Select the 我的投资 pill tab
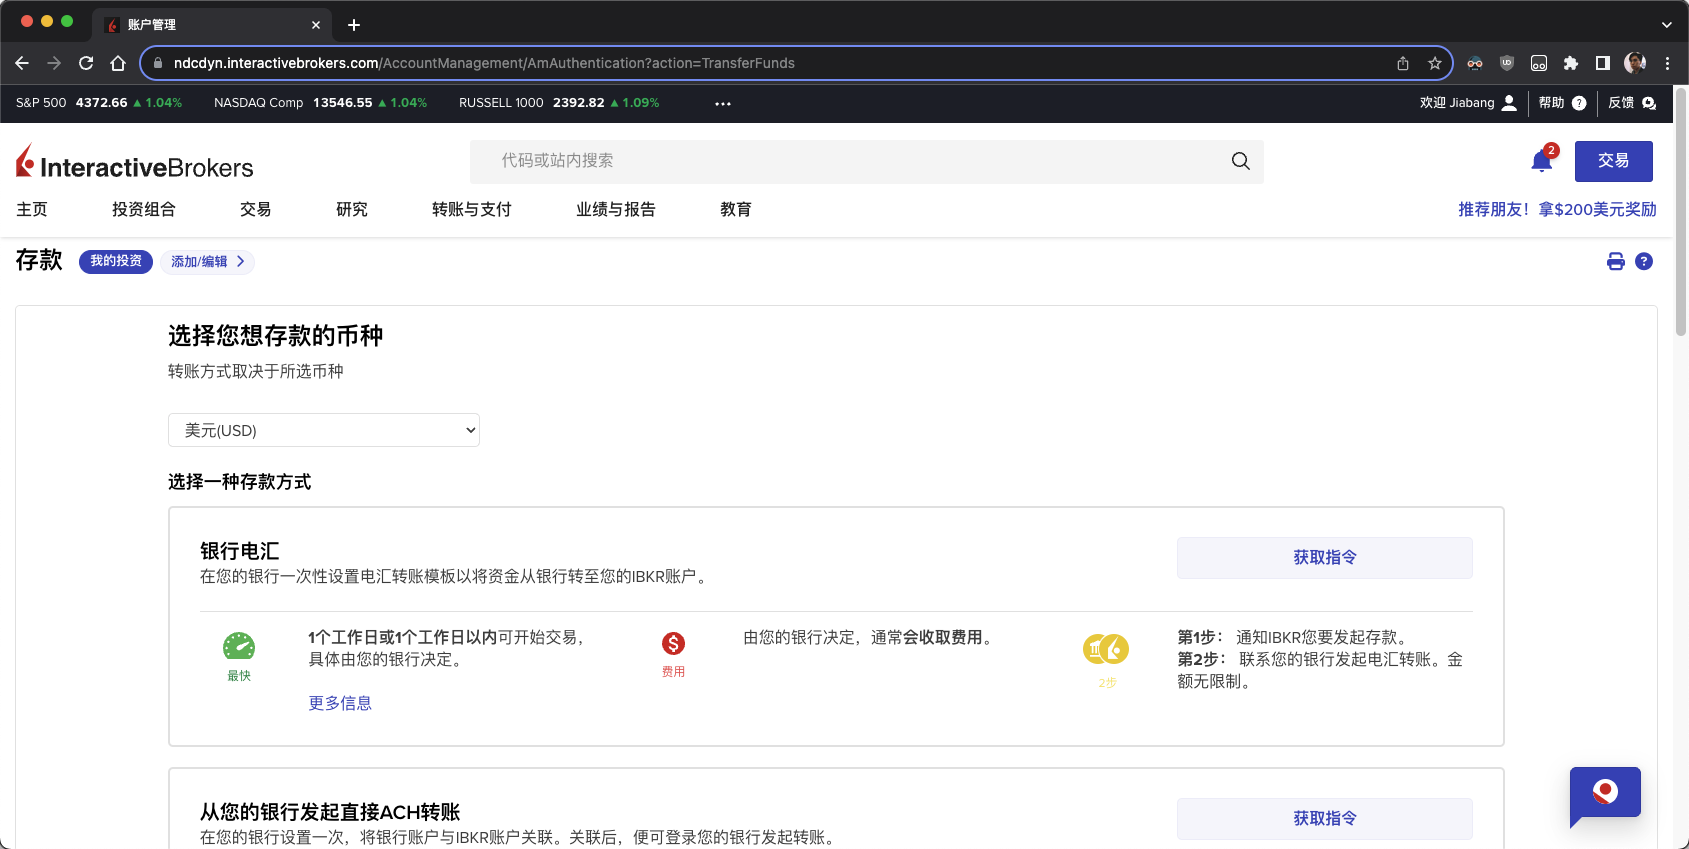Screen dimensions: 1689x849 click(116, 262)
